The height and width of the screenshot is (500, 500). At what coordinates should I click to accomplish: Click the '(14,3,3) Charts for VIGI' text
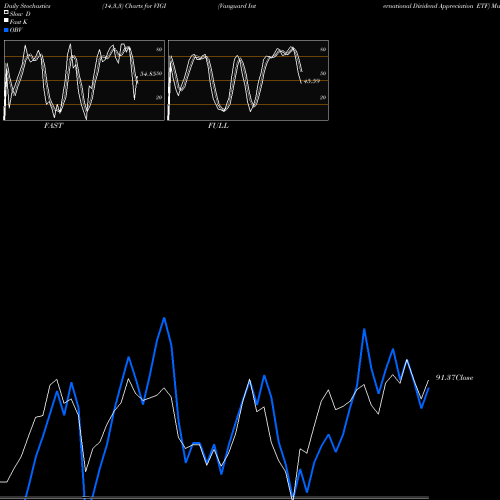pyautogui.click(x=134, y=6)
